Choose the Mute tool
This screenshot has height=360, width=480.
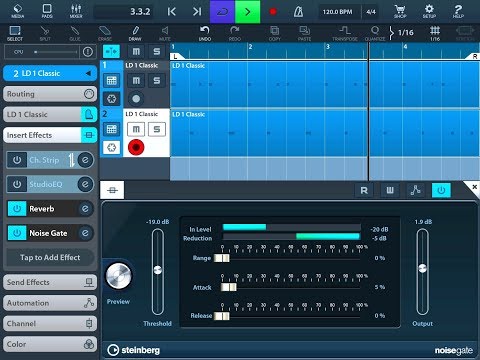coord(165,33)
